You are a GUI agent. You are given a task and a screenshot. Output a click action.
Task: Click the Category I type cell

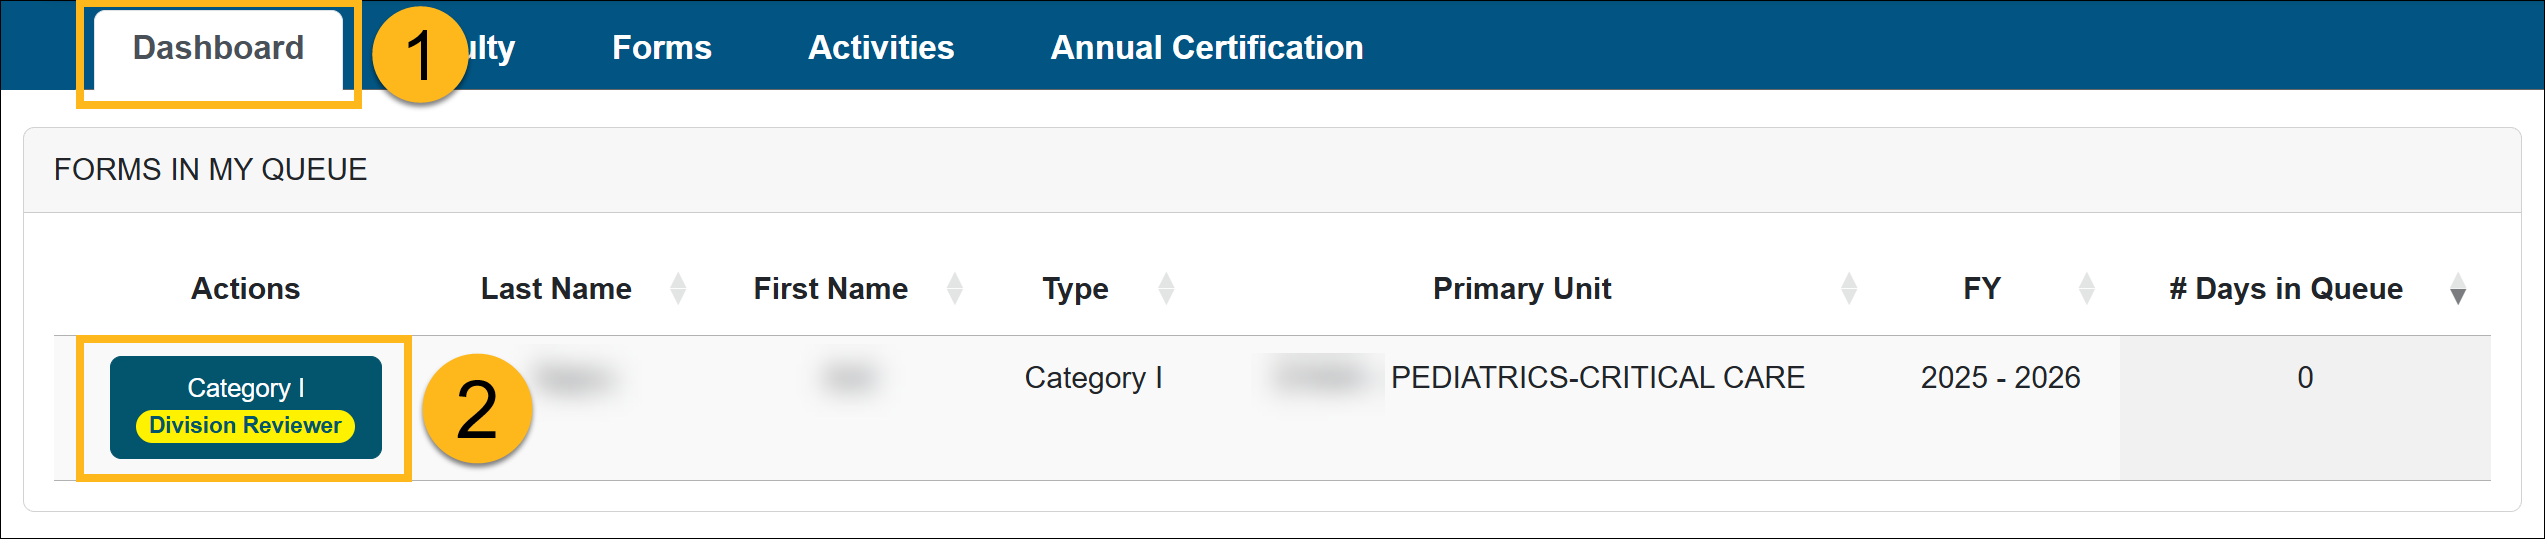tap(1093, 378)
